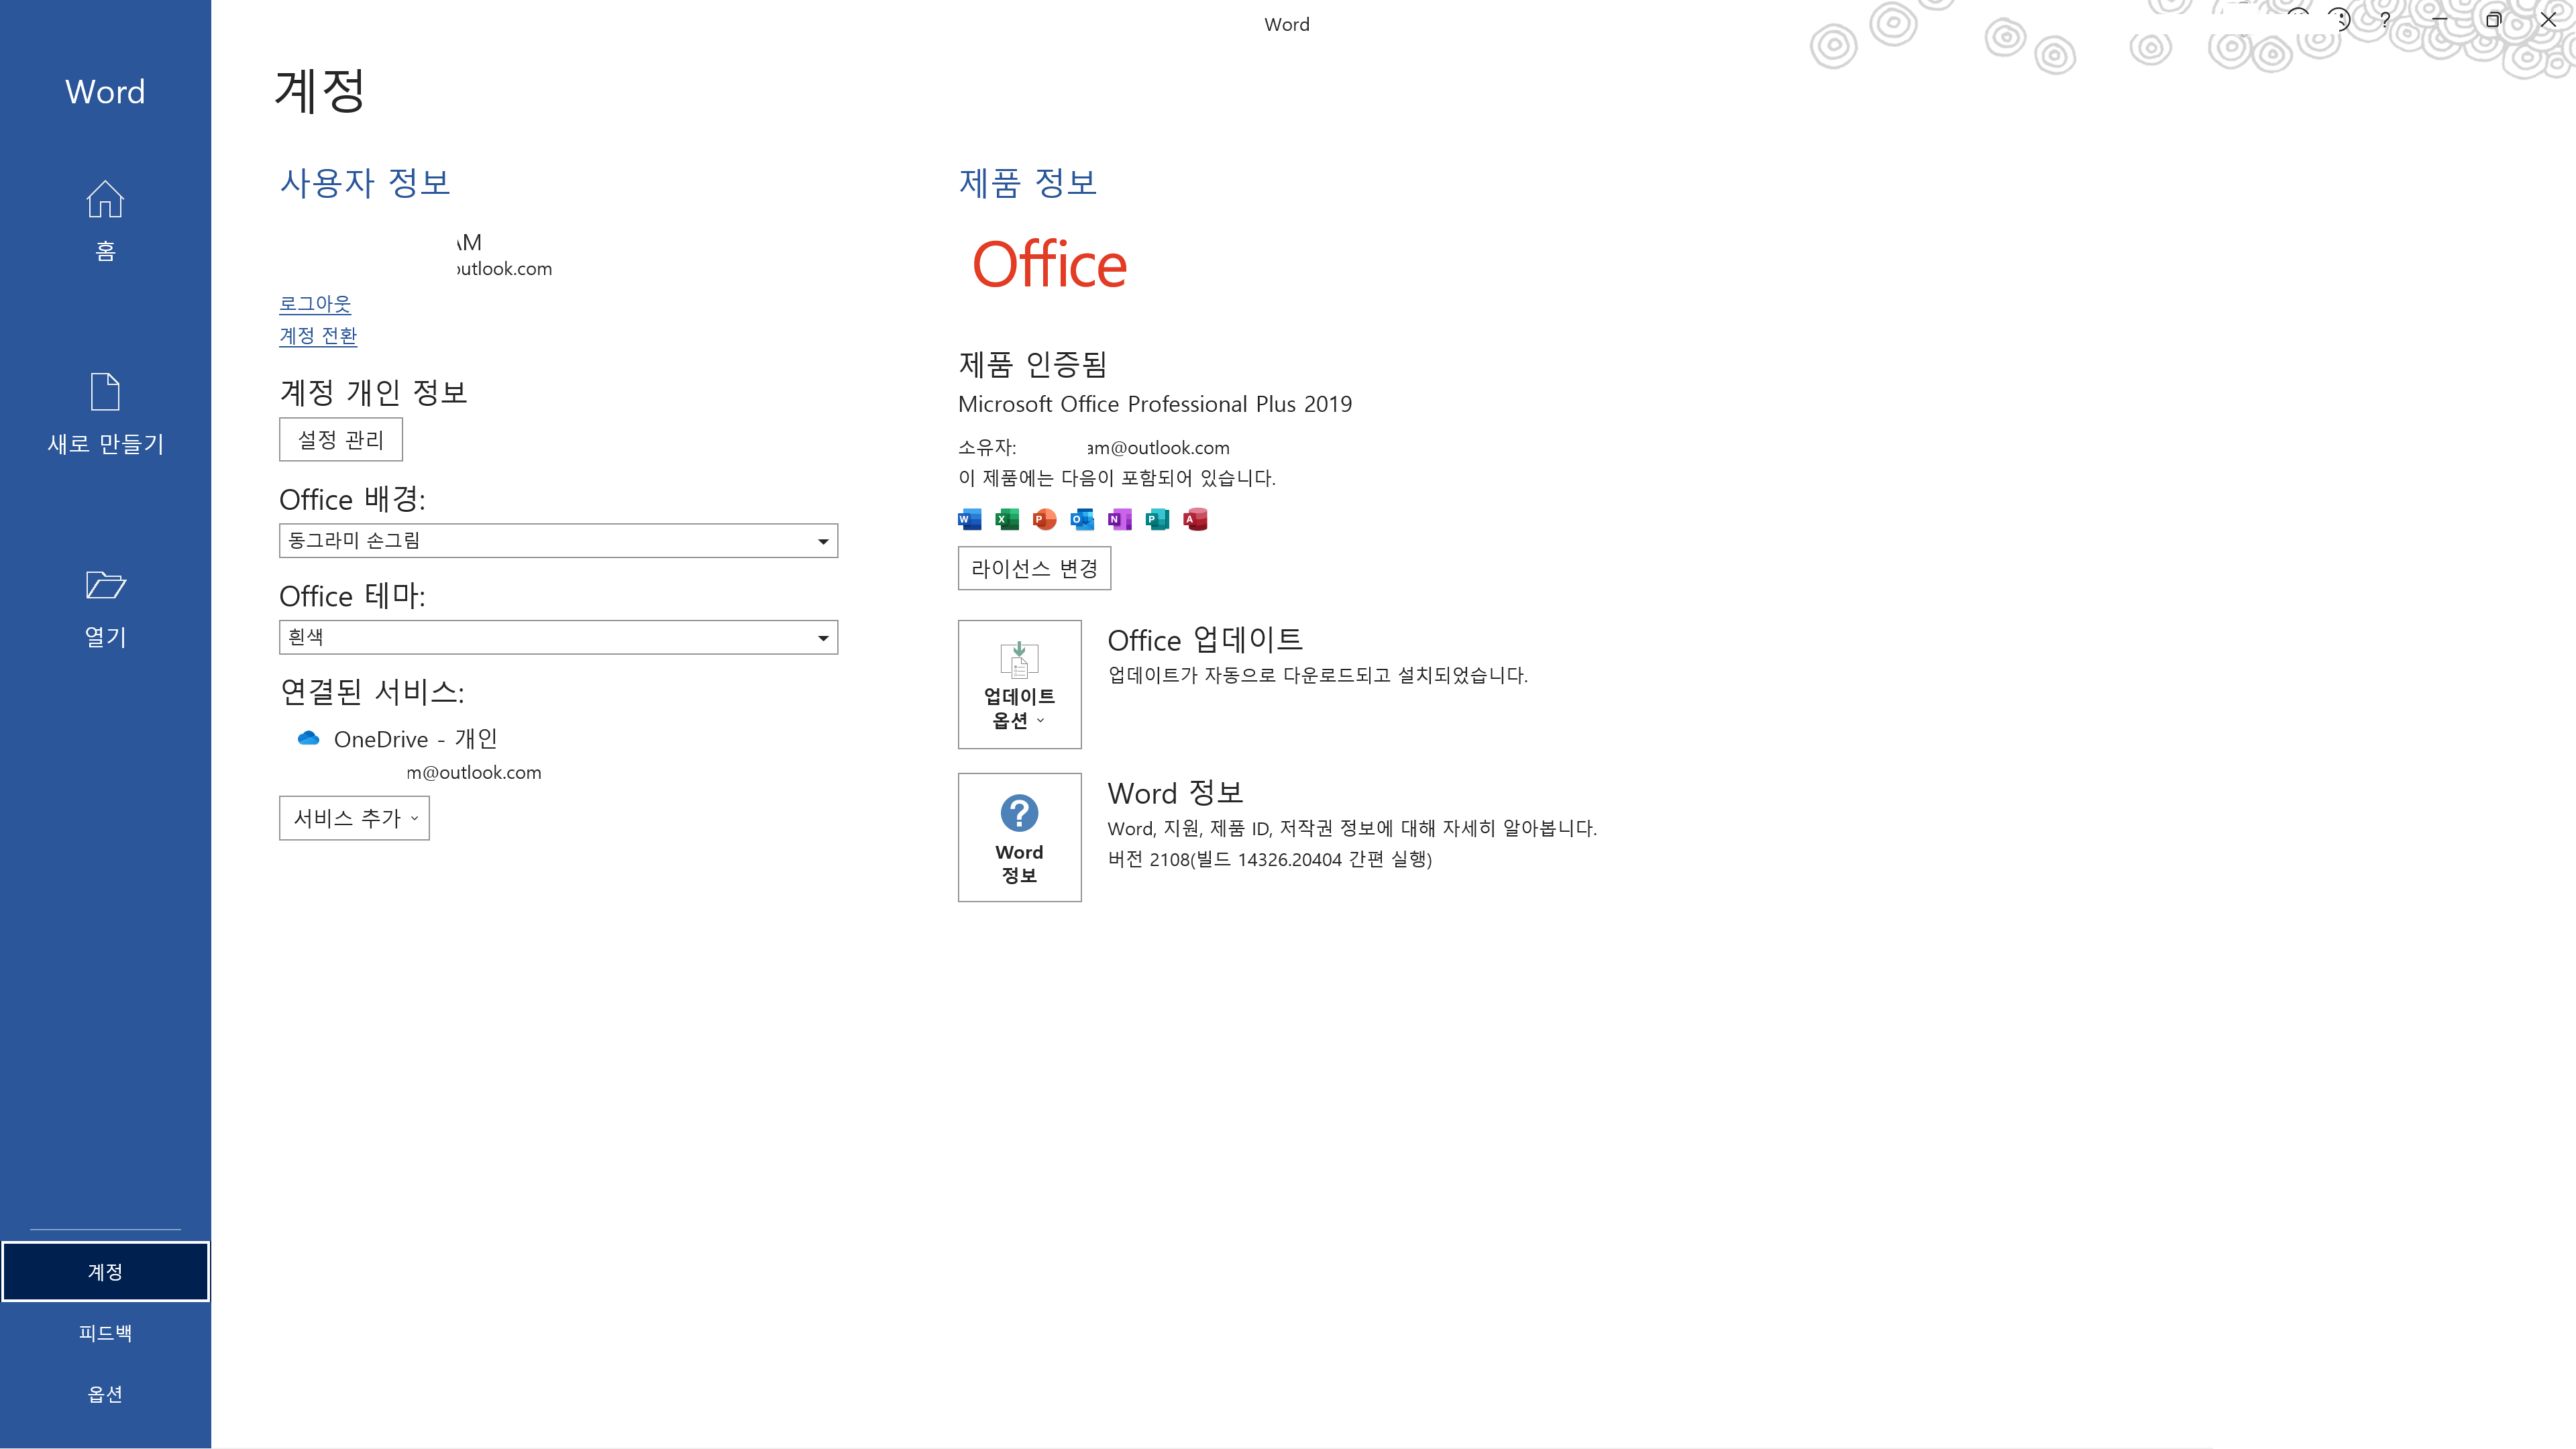This screenshot has width=2576, height=1449.
Task: Open the Office 배경 dropdown showing 동그라미 손그림
Action: [x=558, y=541]
